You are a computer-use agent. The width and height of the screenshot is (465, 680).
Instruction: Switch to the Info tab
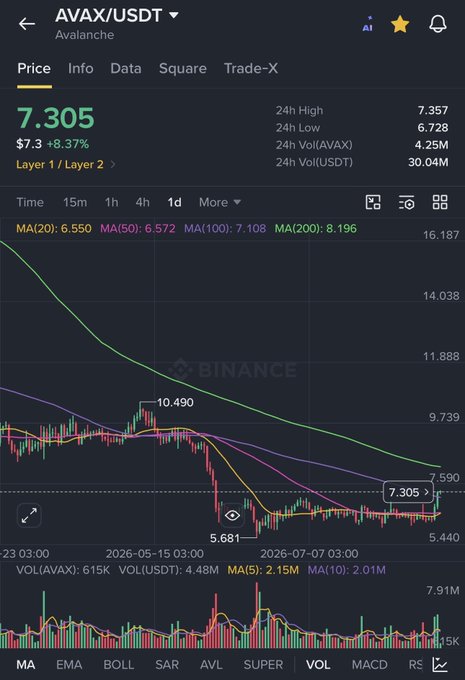click(81, 68)
